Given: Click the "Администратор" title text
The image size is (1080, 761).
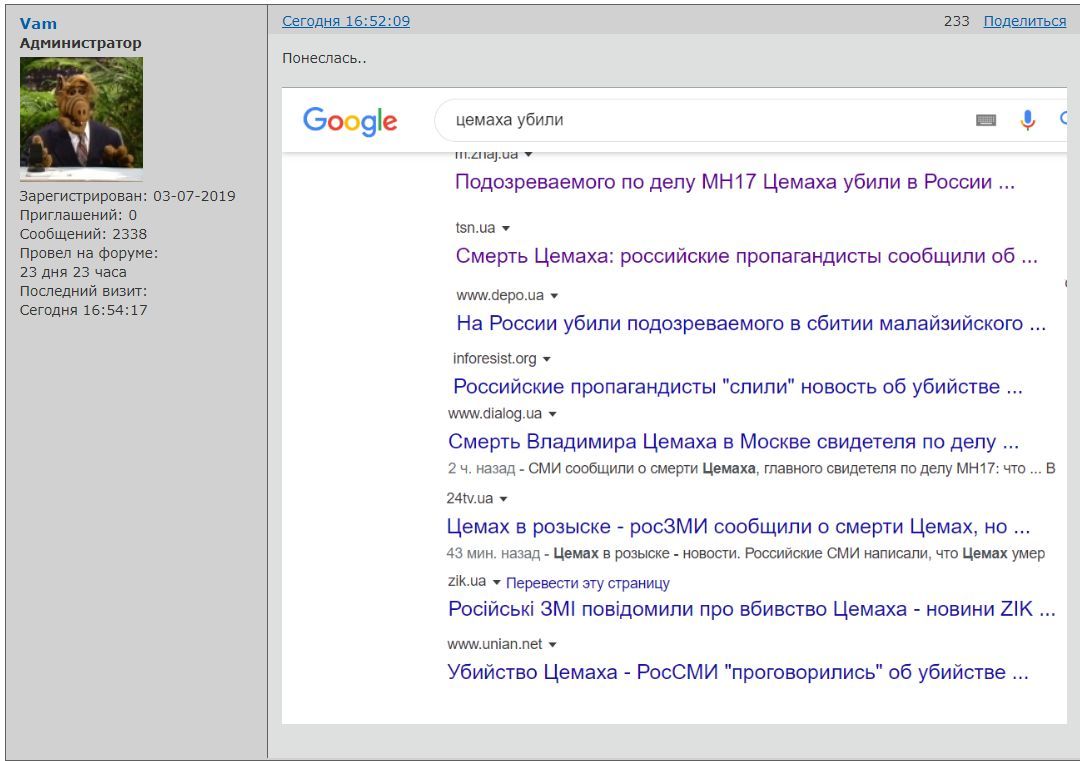Looking at the screenshot, I should coord(81,43).
